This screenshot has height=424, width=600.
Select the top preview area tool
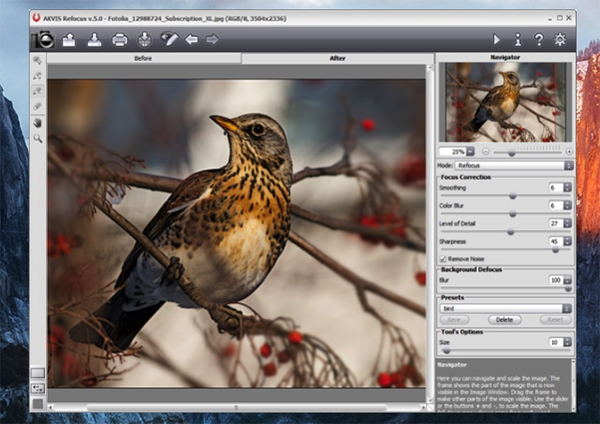point(38,60)
